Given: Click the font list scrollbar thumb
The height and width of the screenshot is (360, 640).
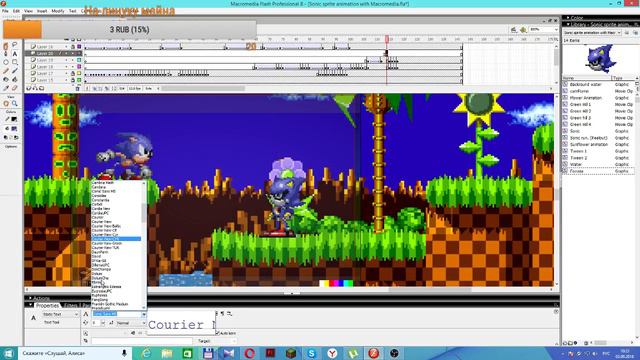Looking at the screenshot, I should point(144,213).
